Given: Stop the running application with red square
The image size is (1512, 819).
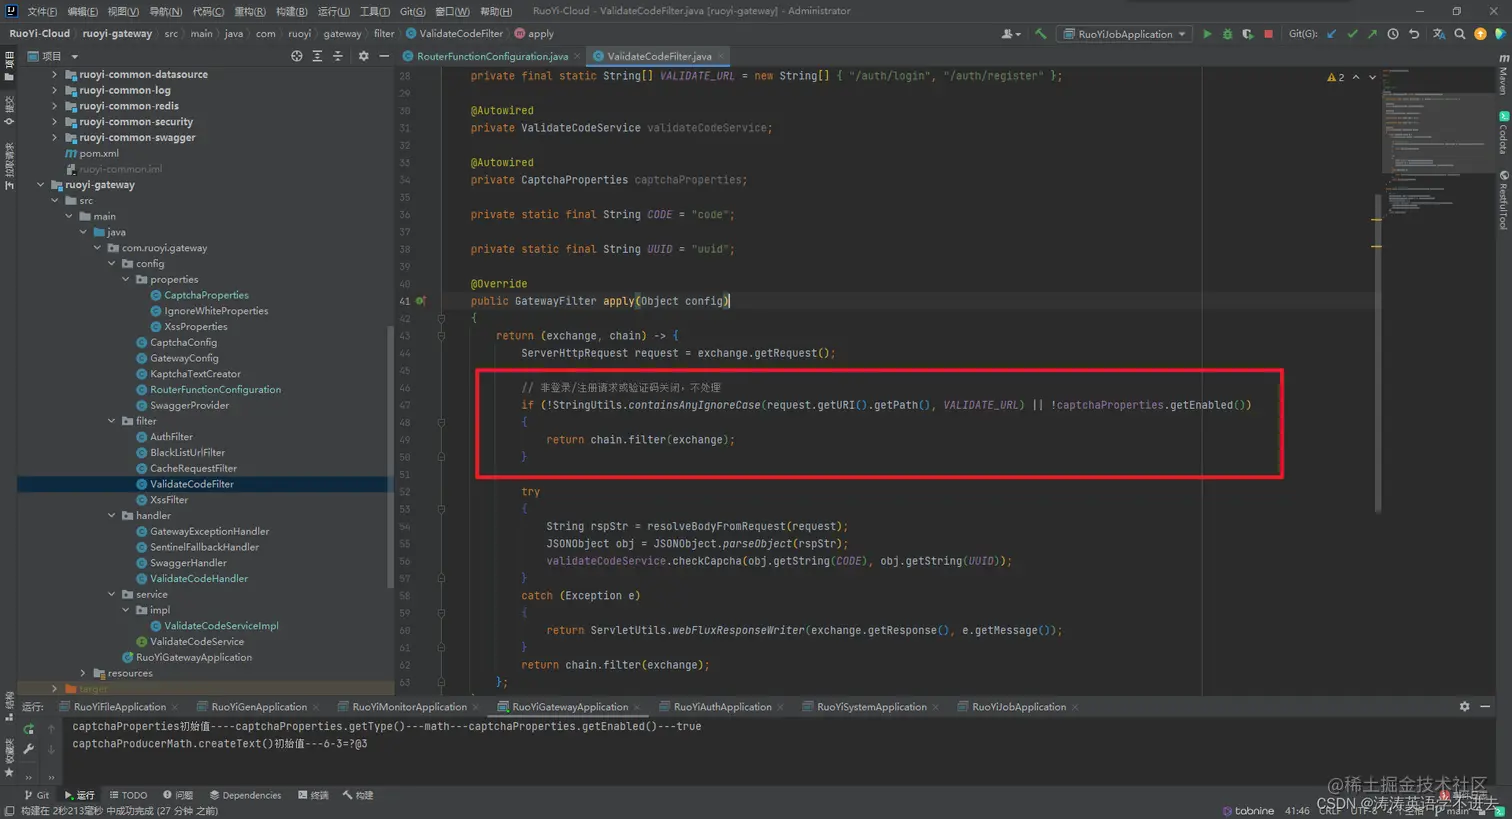Looking at the screenshot, I should [1268, 34].
